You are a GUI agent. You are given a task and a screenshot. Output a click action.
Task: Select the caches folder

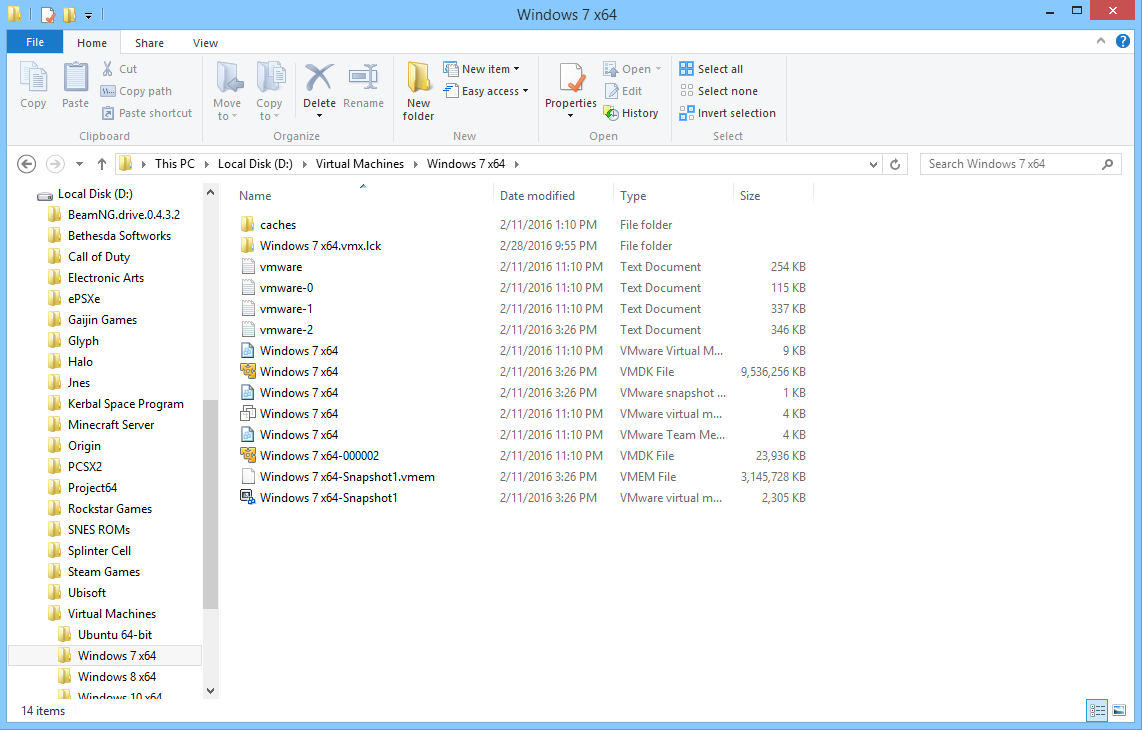pos(522,224)
